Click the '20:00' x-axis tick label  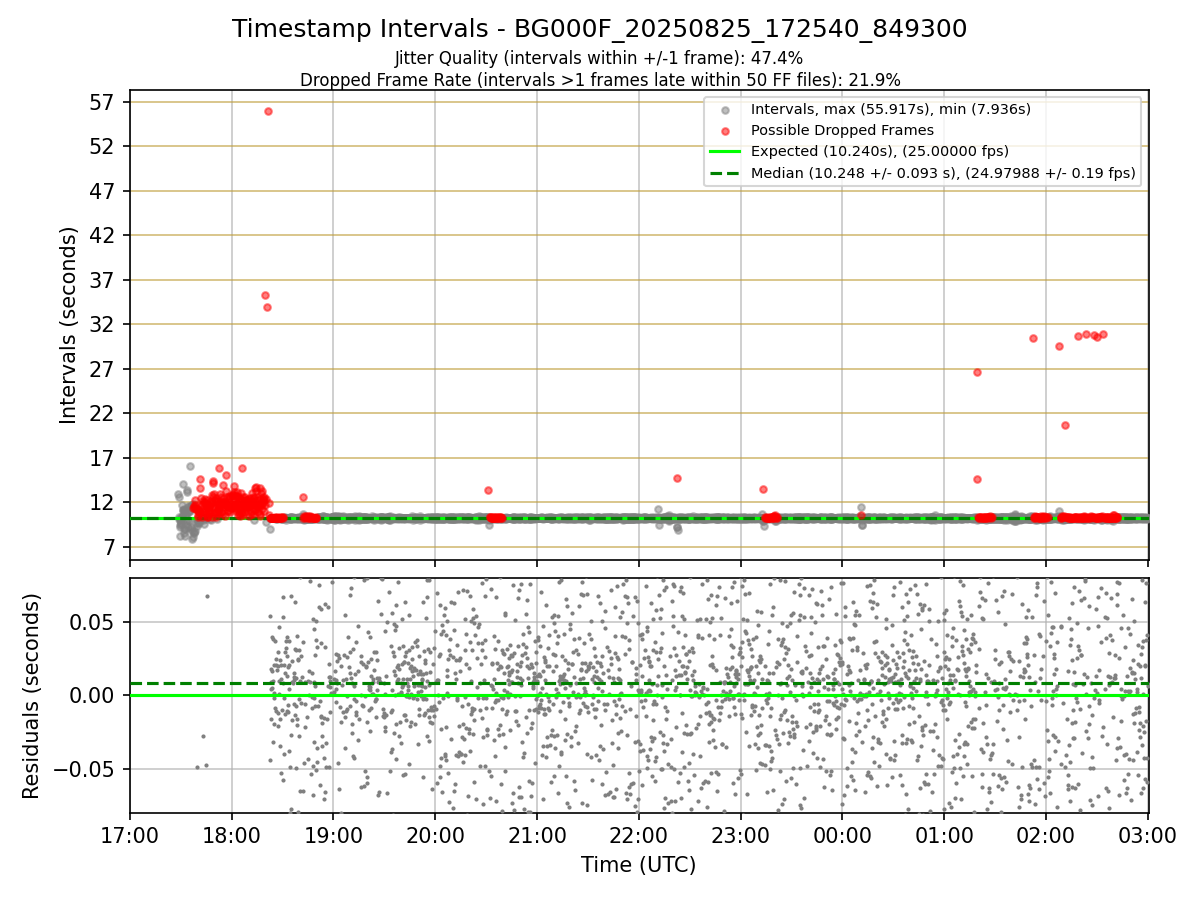[x=435, y=836]
